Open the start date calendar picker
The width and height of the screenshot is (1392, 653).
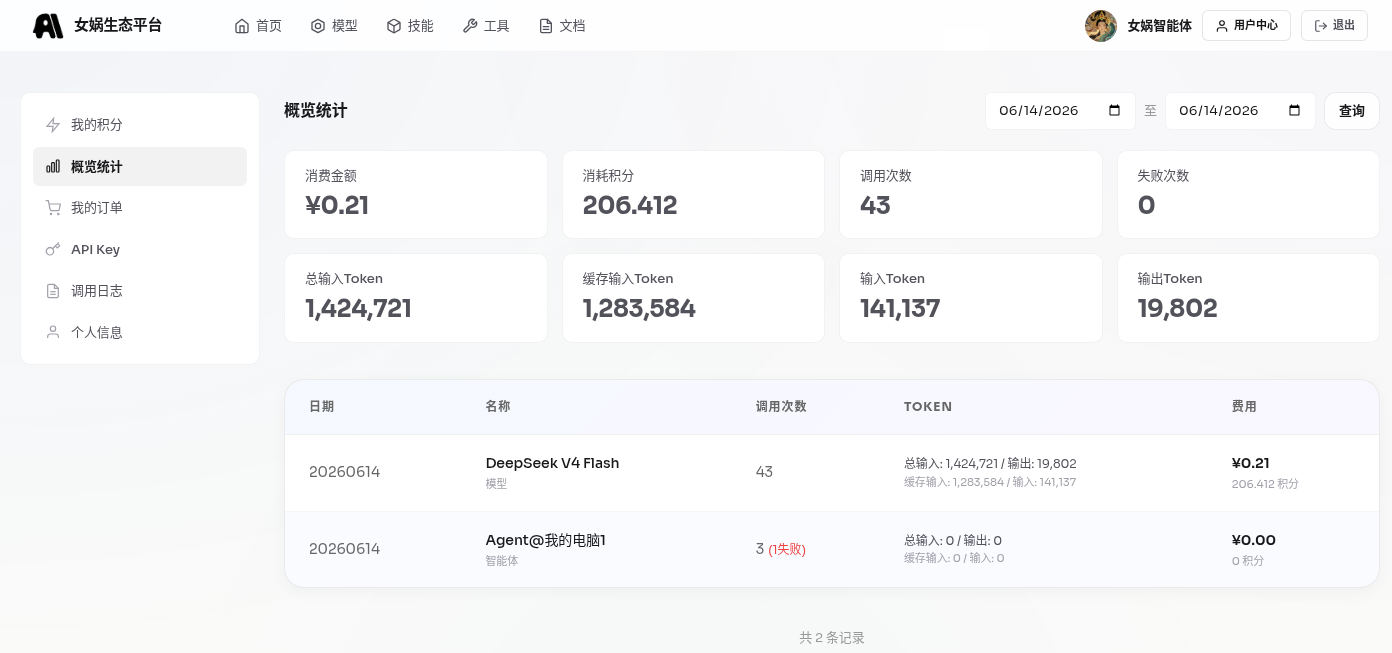1115,111
